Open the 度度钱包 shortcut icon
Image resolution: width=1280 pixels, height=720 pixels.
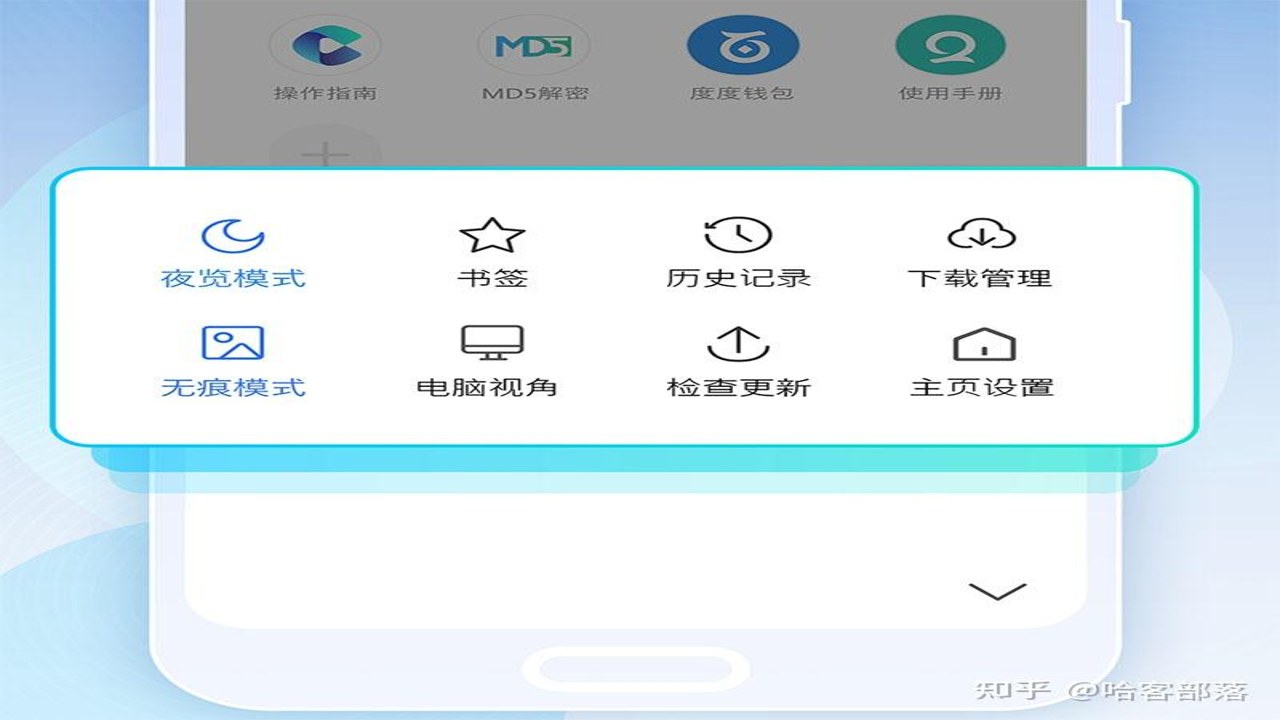(742, 45)
